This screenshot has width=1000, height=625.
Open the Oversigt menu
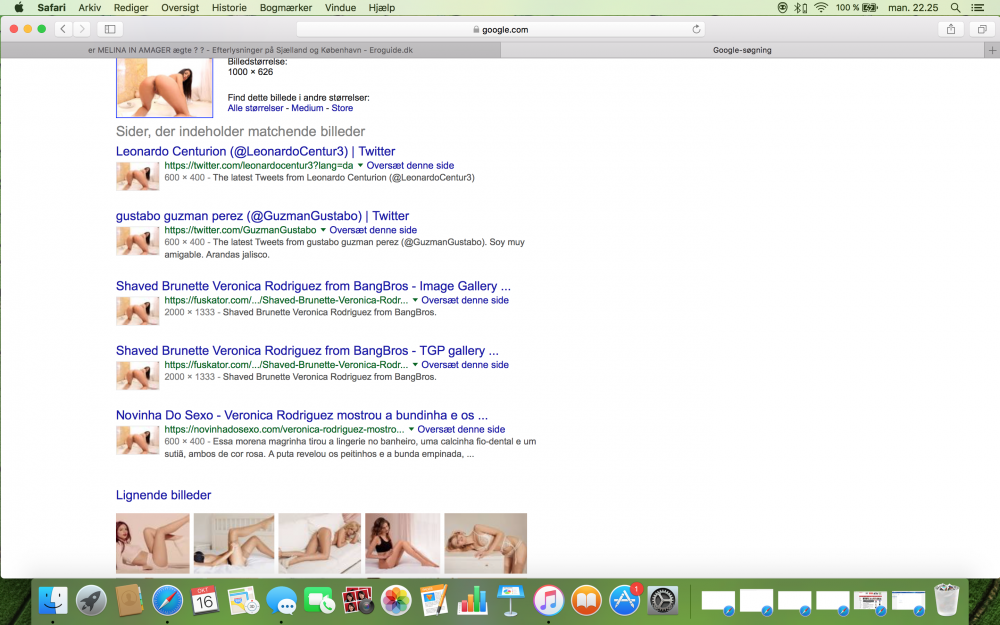pos(180,8)
